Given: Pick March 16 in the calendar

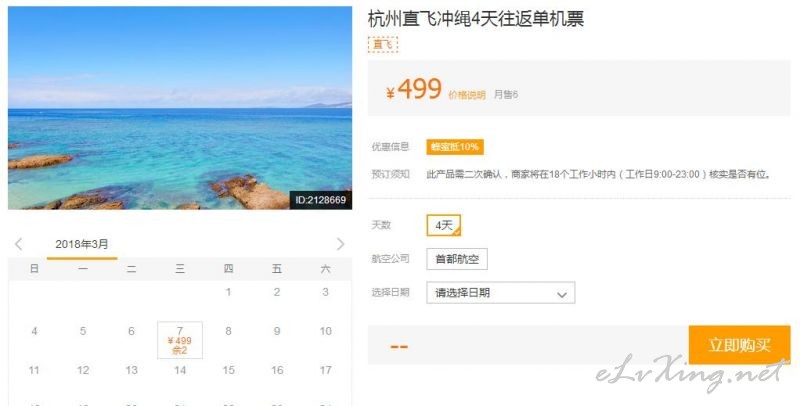Looking at the screenshot, I should (277, 370).
